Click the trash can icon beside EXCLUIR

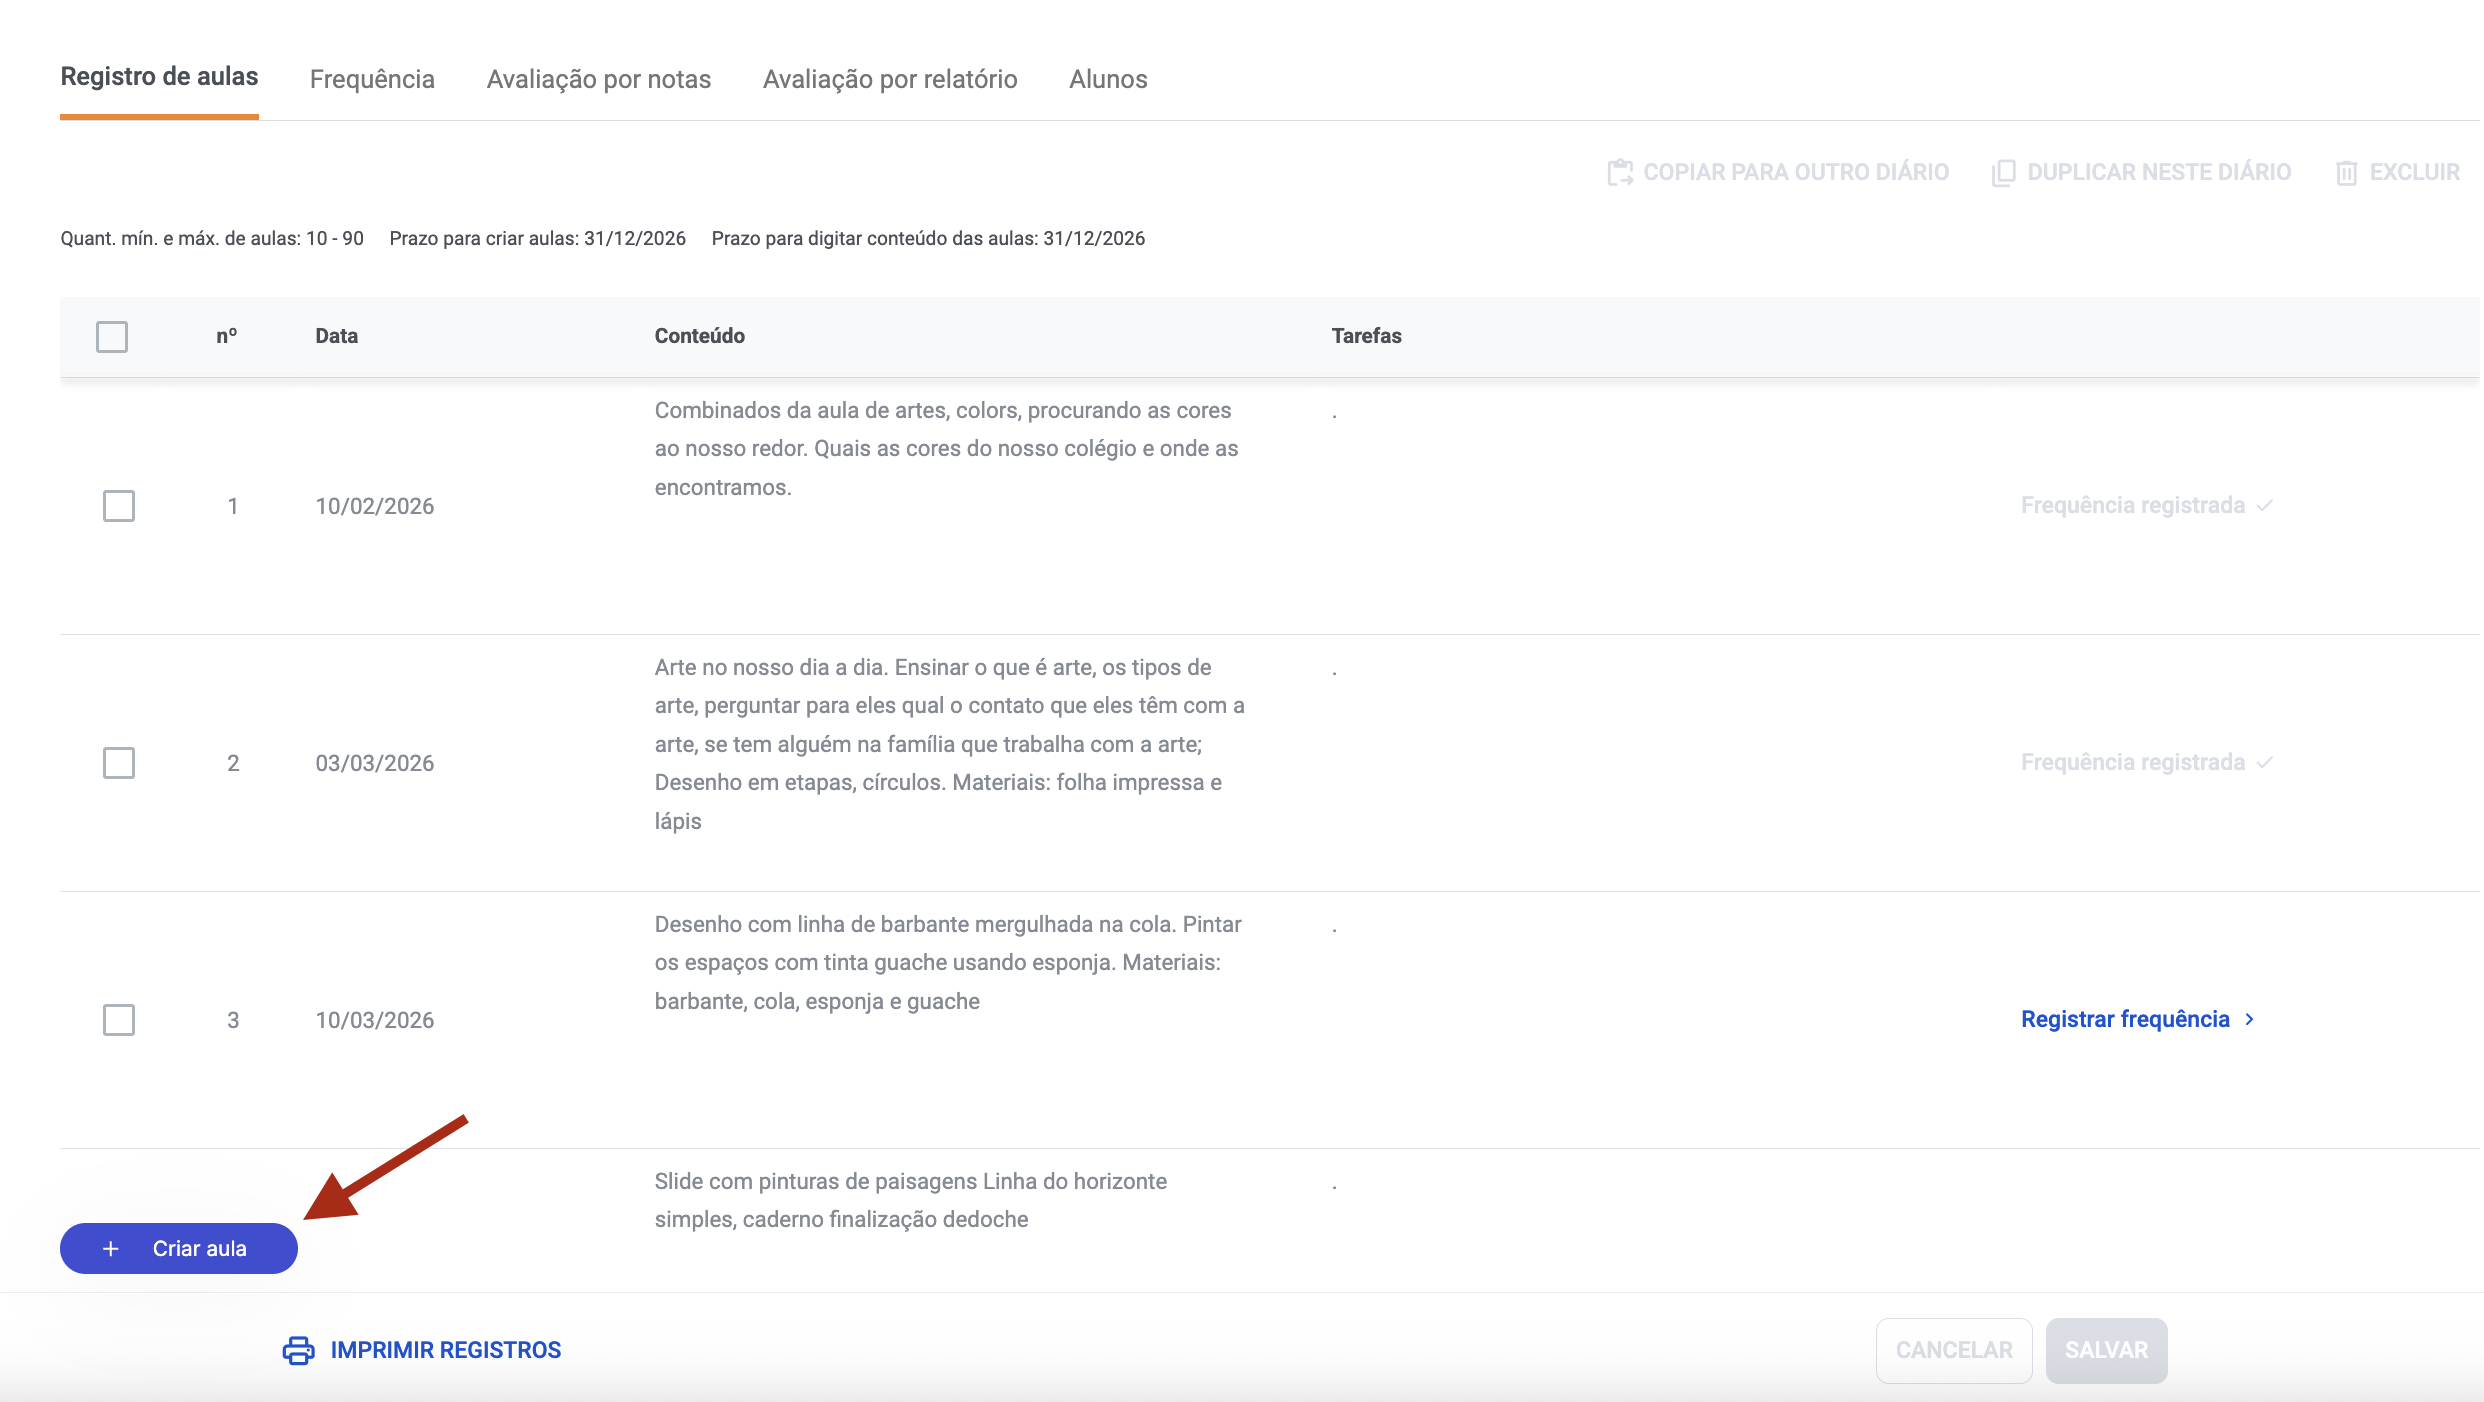pos(2346,172)
